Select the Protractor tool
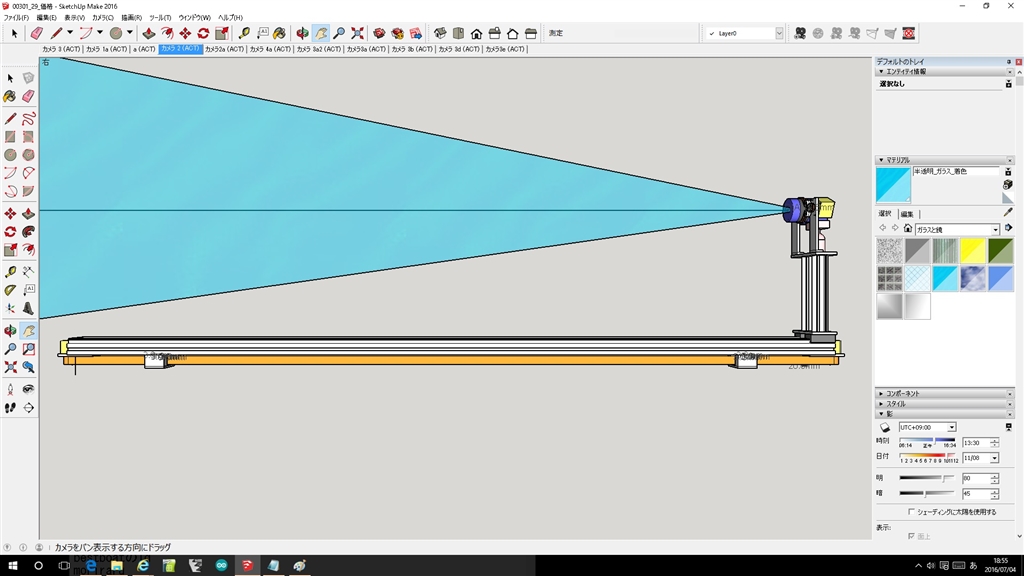The image size is (1024, 576). [10, 290]
